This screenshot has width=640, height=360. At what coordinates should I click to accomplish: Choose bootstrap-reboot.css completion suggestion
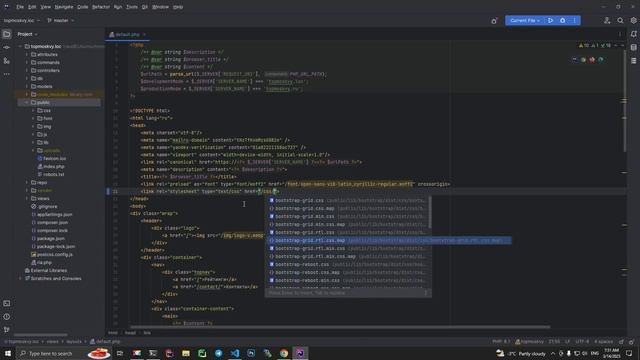pyautogui.click(x=348, y=264)
